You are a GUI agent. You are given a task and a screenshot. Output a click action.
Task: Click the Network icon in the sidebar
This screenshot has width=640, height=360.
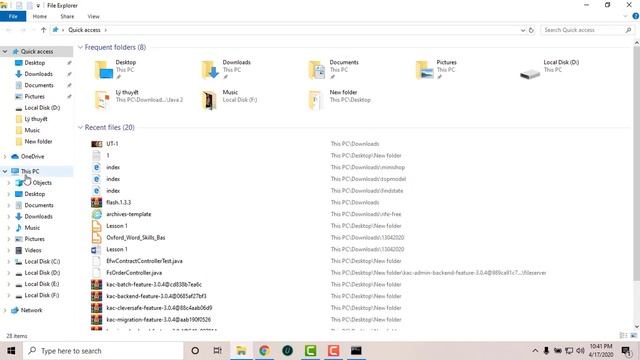coord(15,310)
